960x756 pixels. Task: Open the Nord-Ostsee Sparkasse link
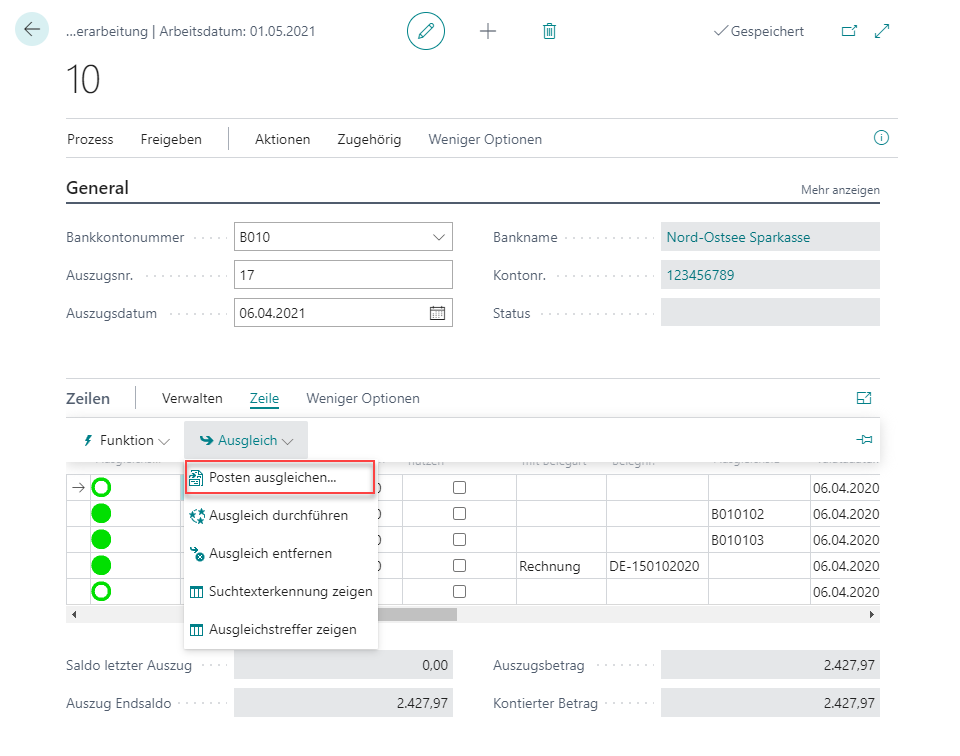pos(738,238)
